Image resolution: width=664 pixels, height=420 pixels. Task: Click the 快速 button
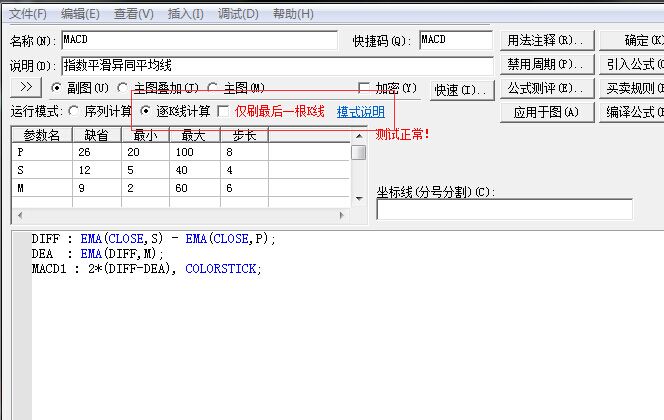pos(462,89)
